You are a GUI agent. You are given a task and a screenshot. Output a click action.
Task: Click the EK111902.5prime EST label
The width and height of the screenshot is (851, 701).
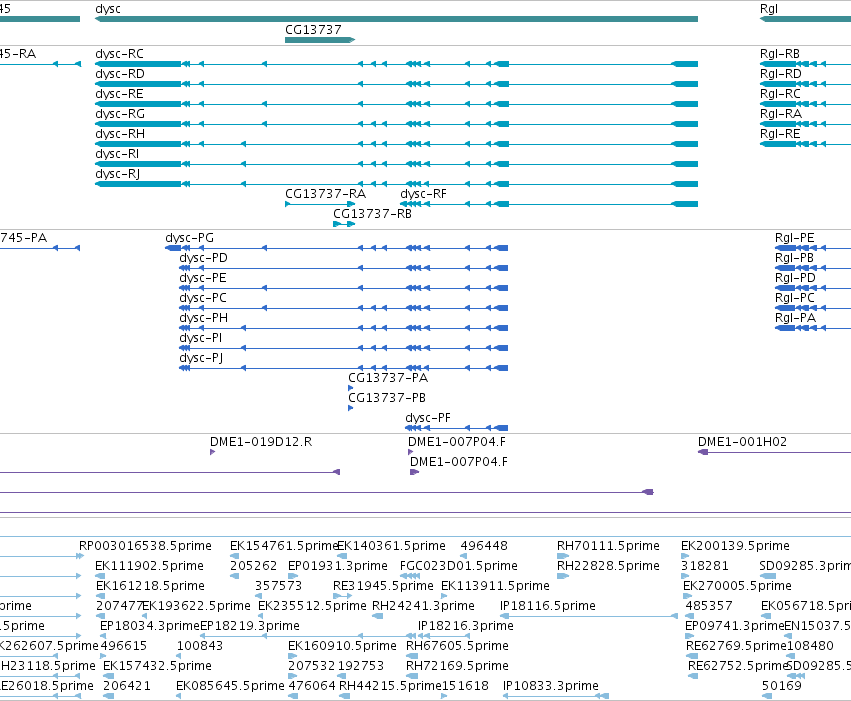pos(149,565)
